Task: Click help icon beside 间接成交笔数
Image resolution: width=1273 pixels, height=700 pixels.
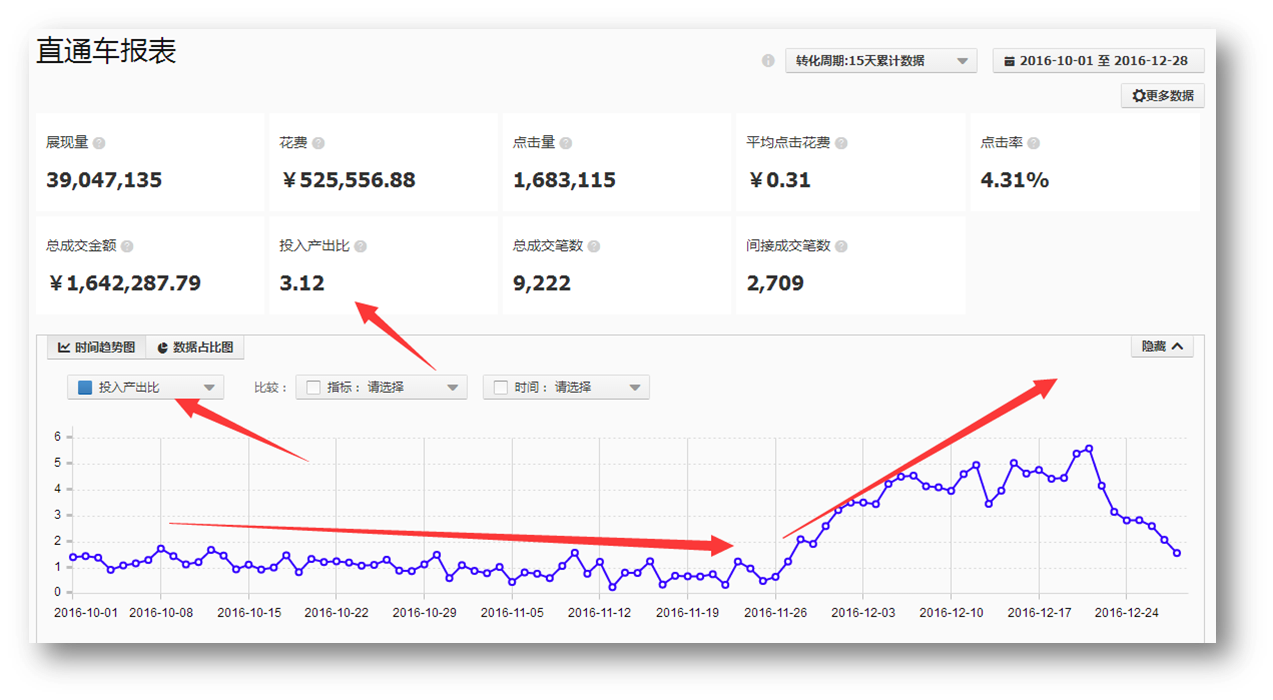Action: pyautogui.click(x=841, y=246)
